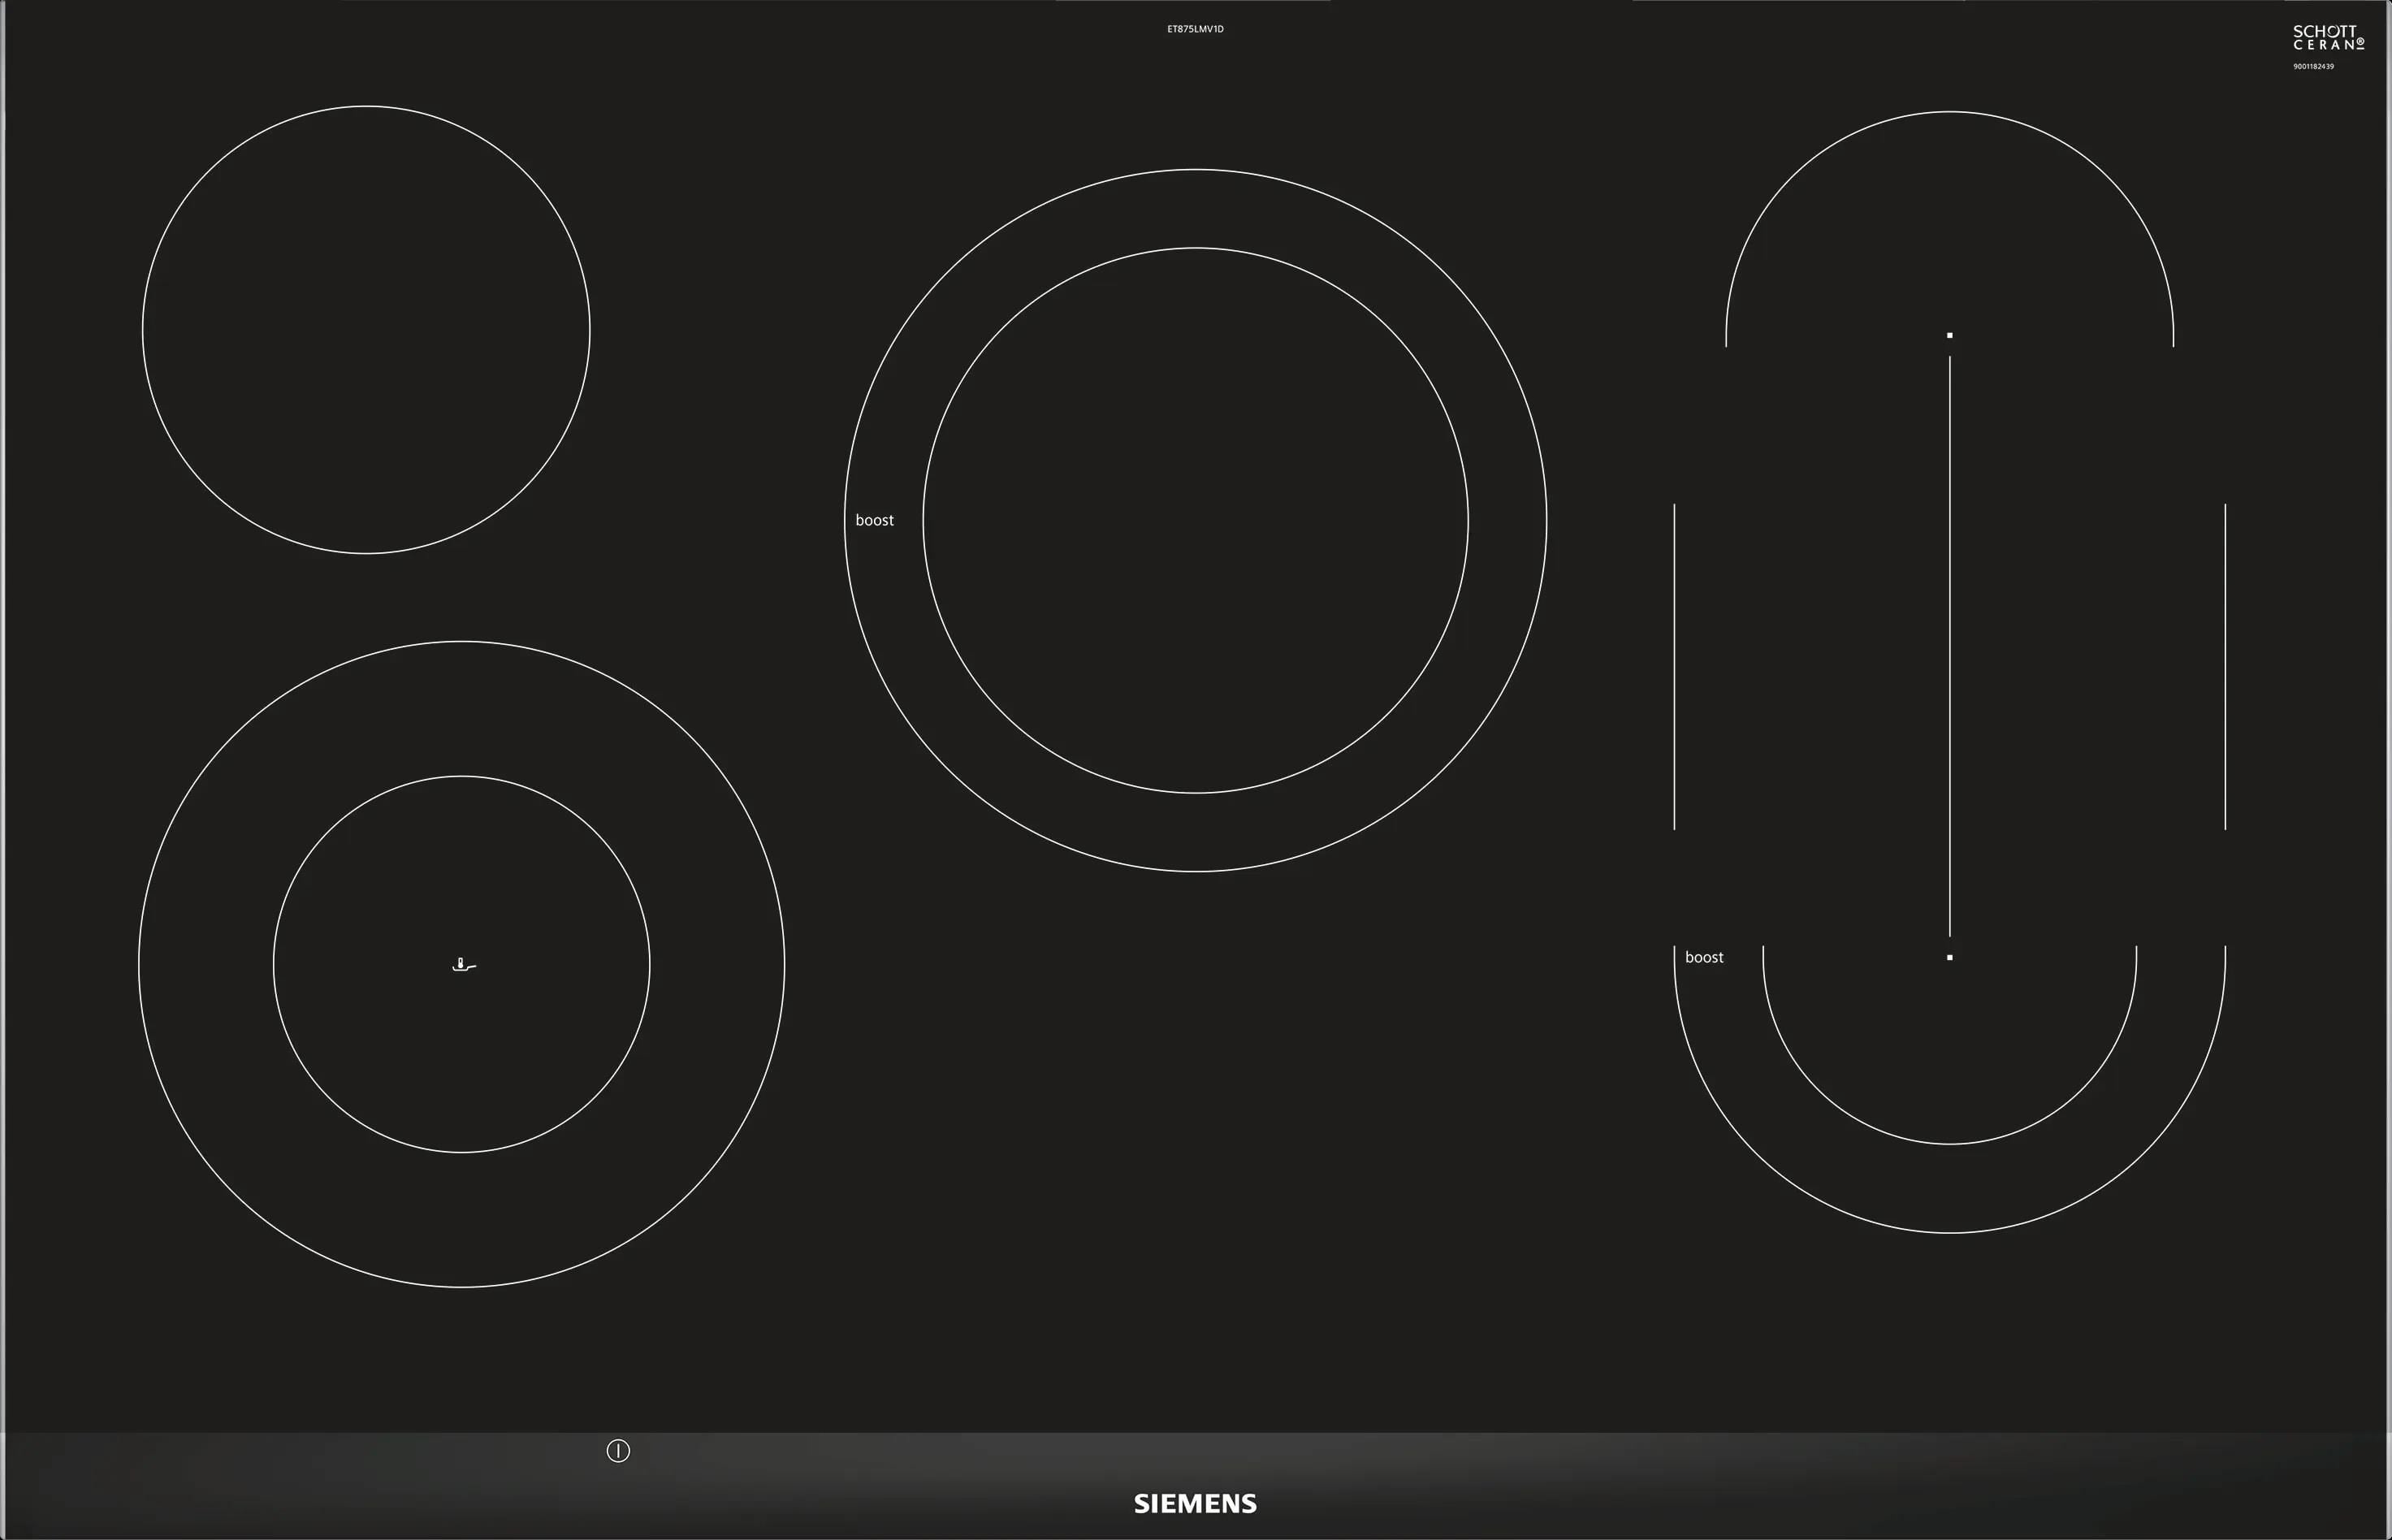Screen dimensions: 2392x1540
Task: Tap the boost label on the round double-ring zone
Action: coord(874,520)
